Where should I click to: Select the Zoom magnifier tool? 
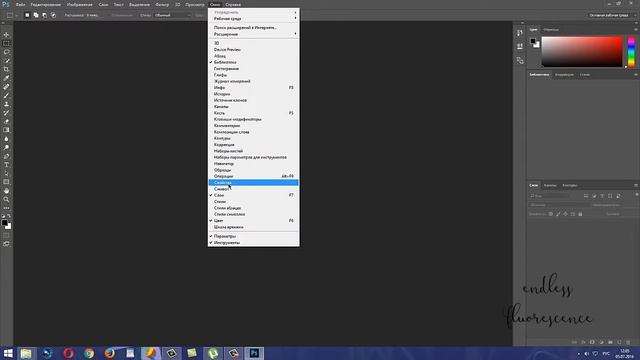[x=6, y=200]
